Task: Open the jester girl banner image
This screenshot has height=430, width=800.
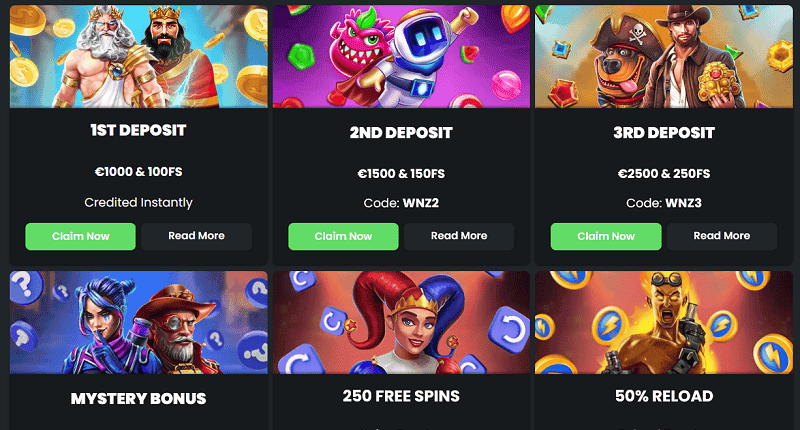Action: pos(402,322)
